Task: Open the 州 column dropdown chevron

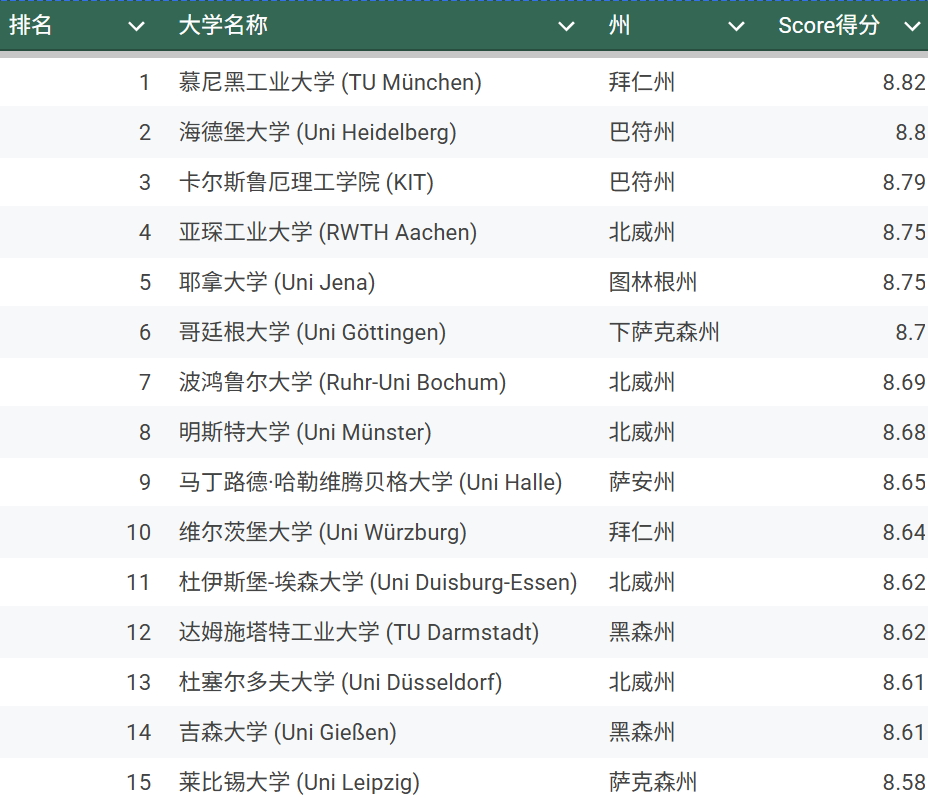Action: pos(737,27)
